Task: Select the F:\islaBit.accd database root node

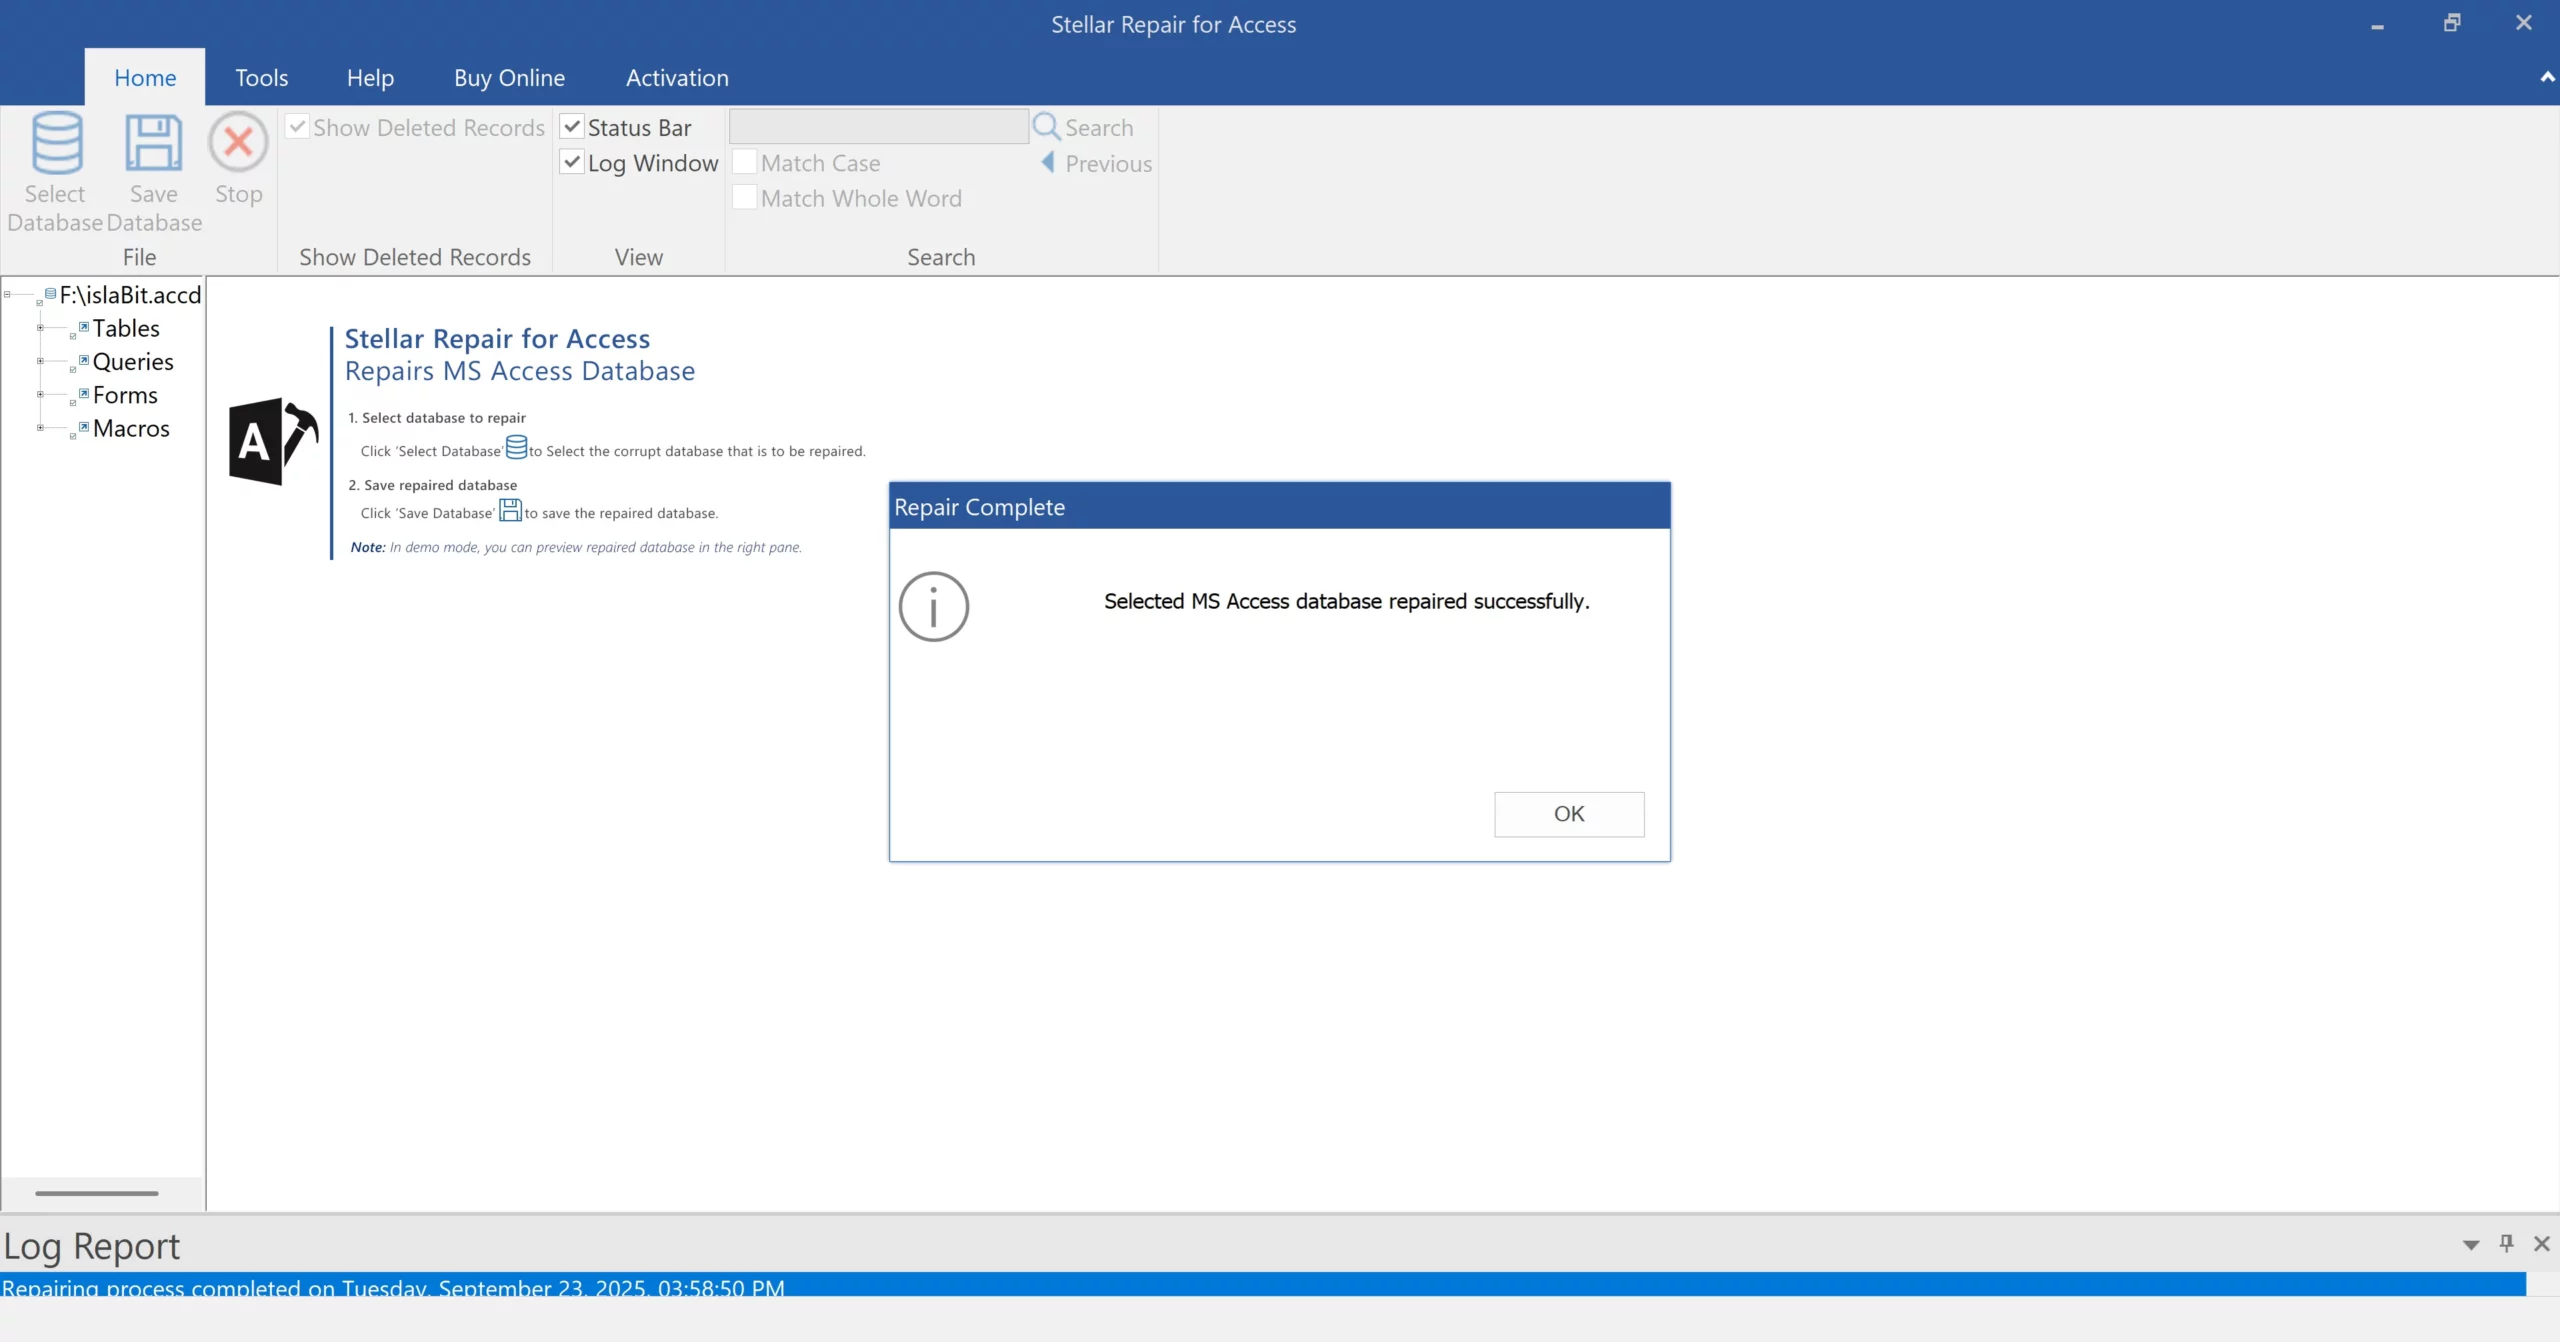Action: [128, 294]
